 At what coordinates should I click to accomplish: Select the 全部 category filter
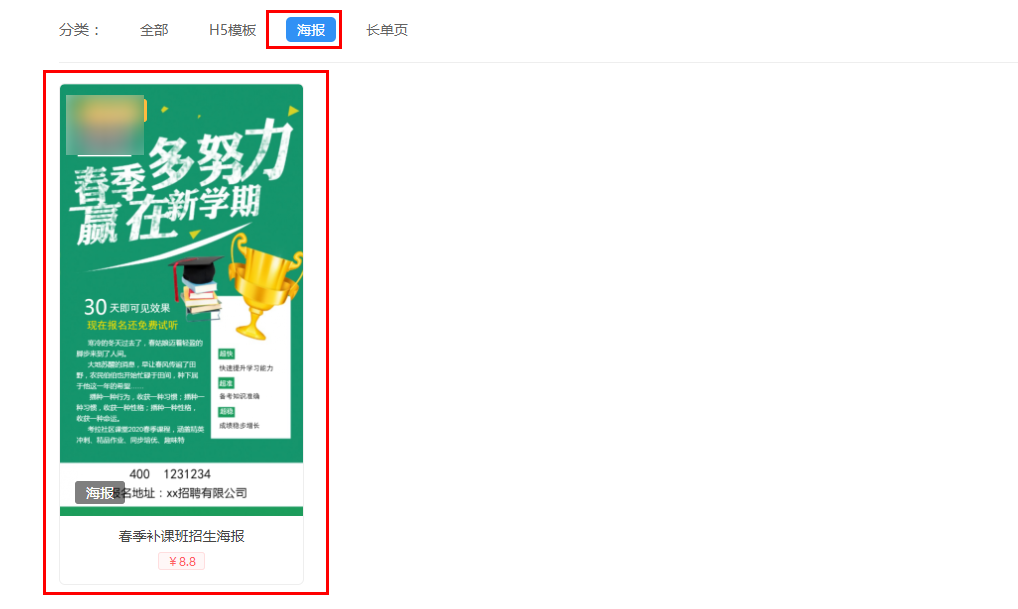click(154, 30)
